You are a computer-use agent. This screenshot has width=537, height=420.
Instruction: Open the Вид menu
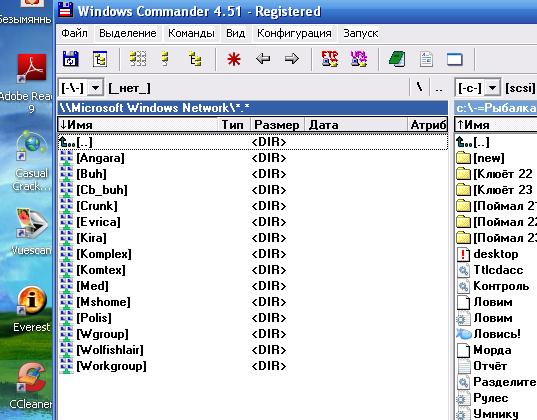point(236,33)
